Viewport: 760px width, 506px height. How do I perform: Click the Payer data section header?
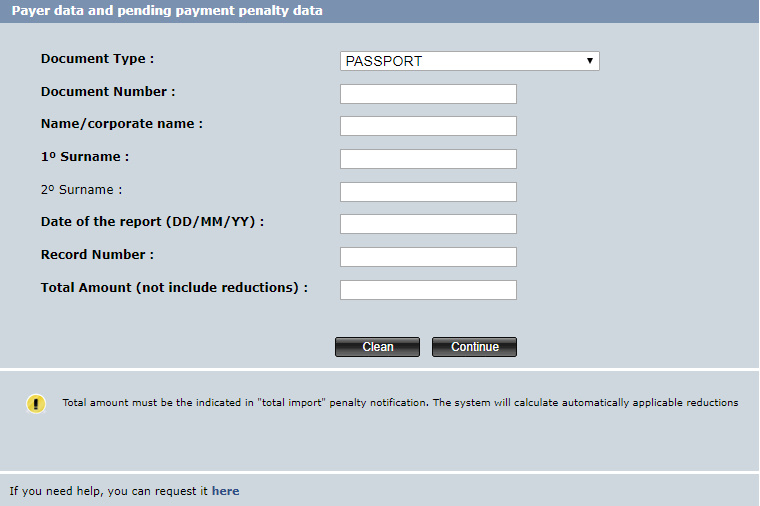167,11
